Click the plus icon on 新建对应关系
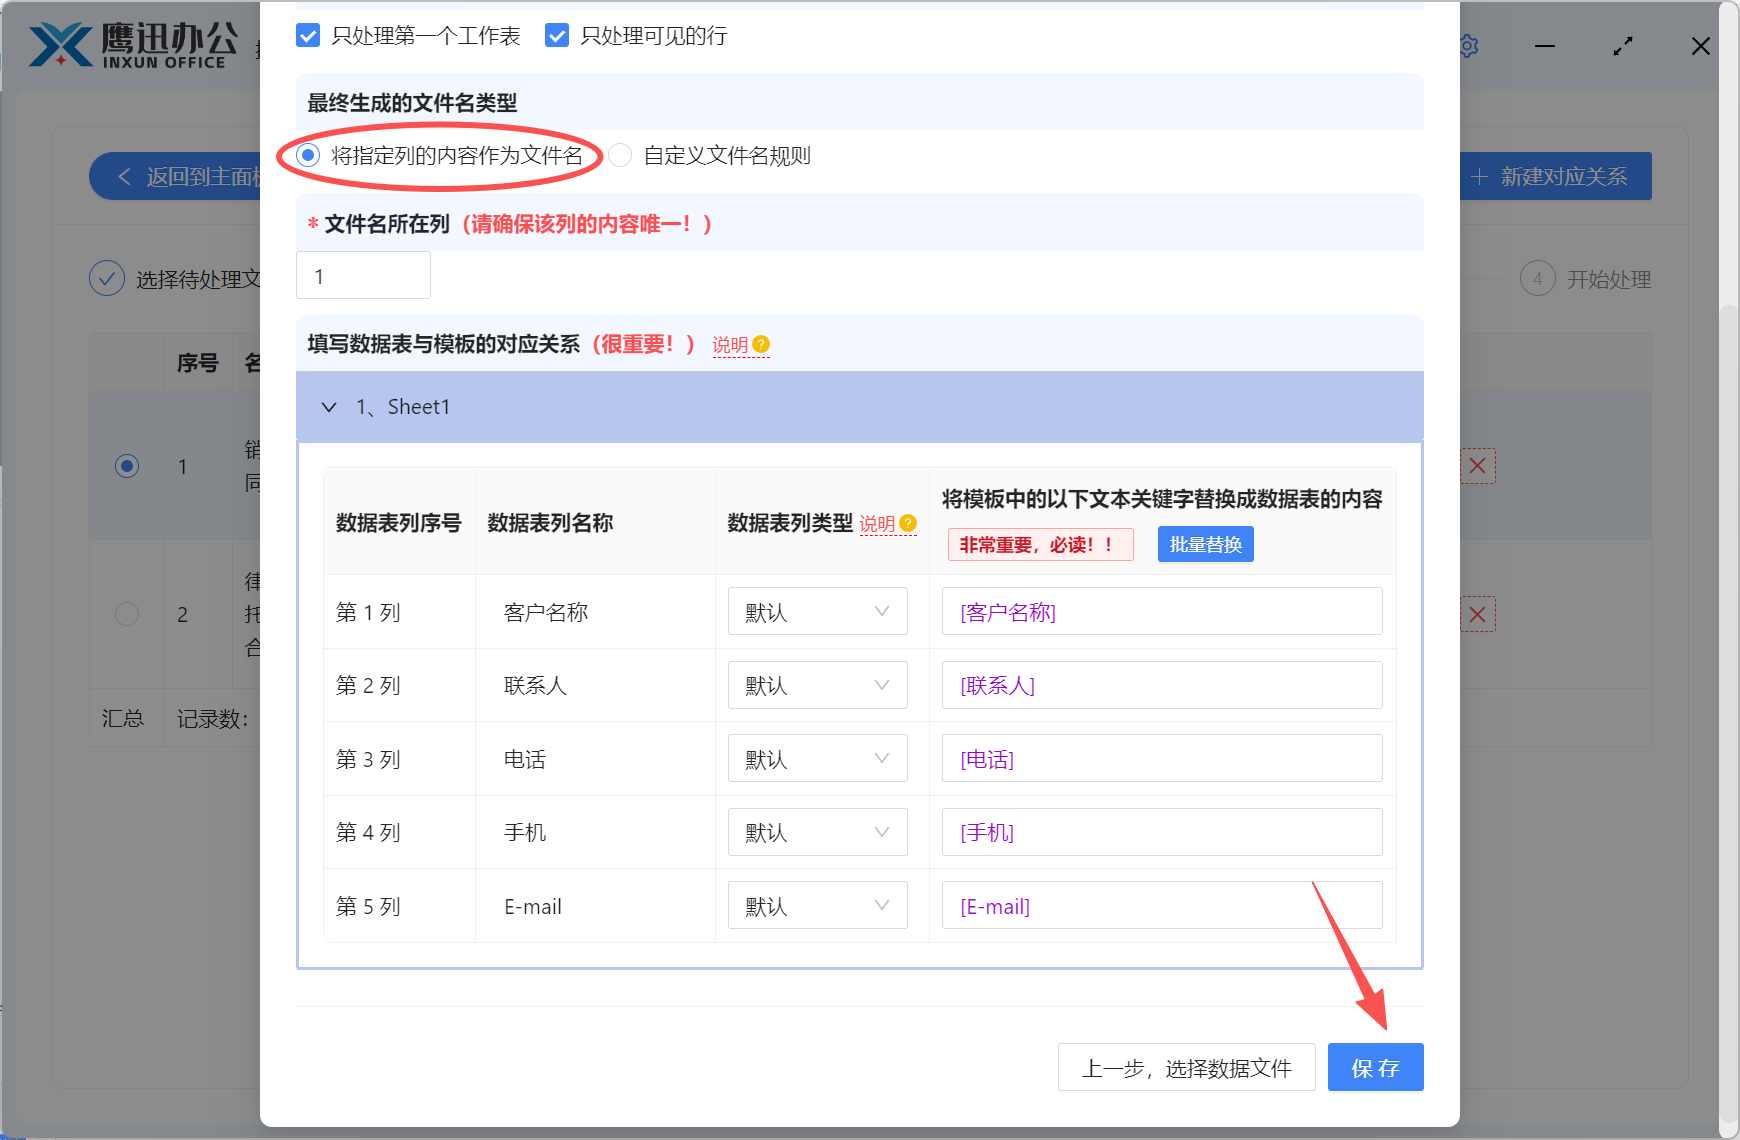This screenshot has width=1740, height=1140. [1480, 176]
